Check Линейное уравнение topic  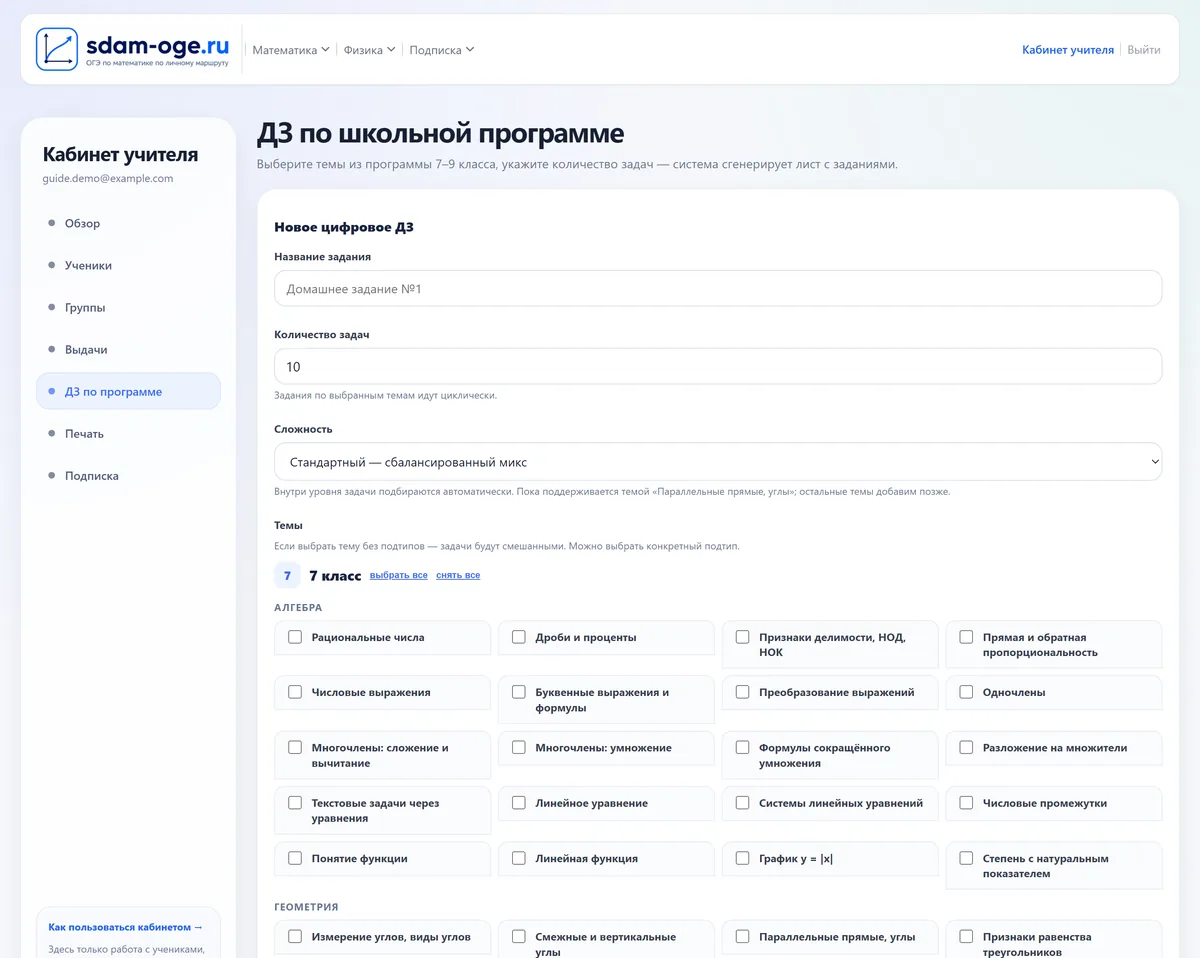519,803
